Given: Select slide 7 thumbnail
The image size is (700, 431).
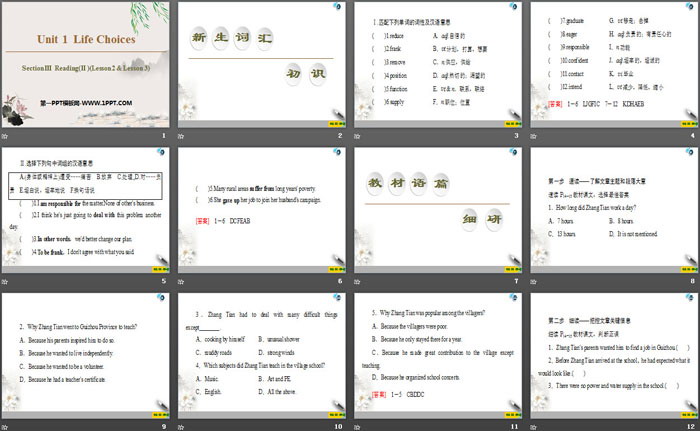Looking at the screenshot, I should click(x=438, y=210).
